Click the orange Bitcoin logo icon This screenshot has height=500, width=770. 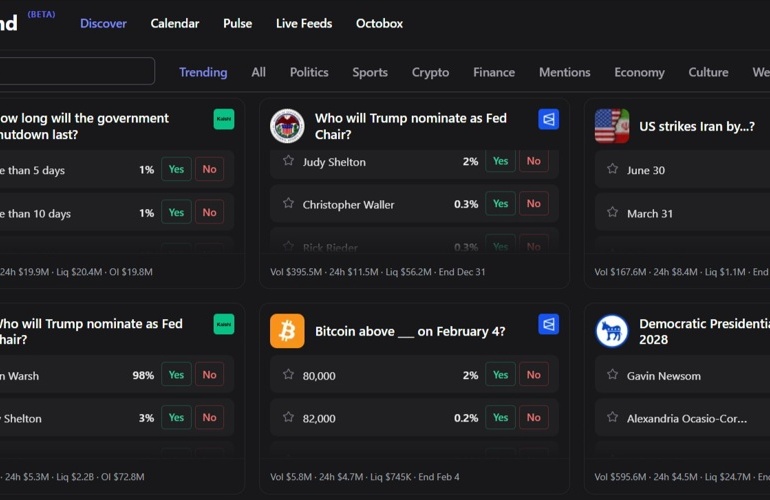(x=287, y=331)
